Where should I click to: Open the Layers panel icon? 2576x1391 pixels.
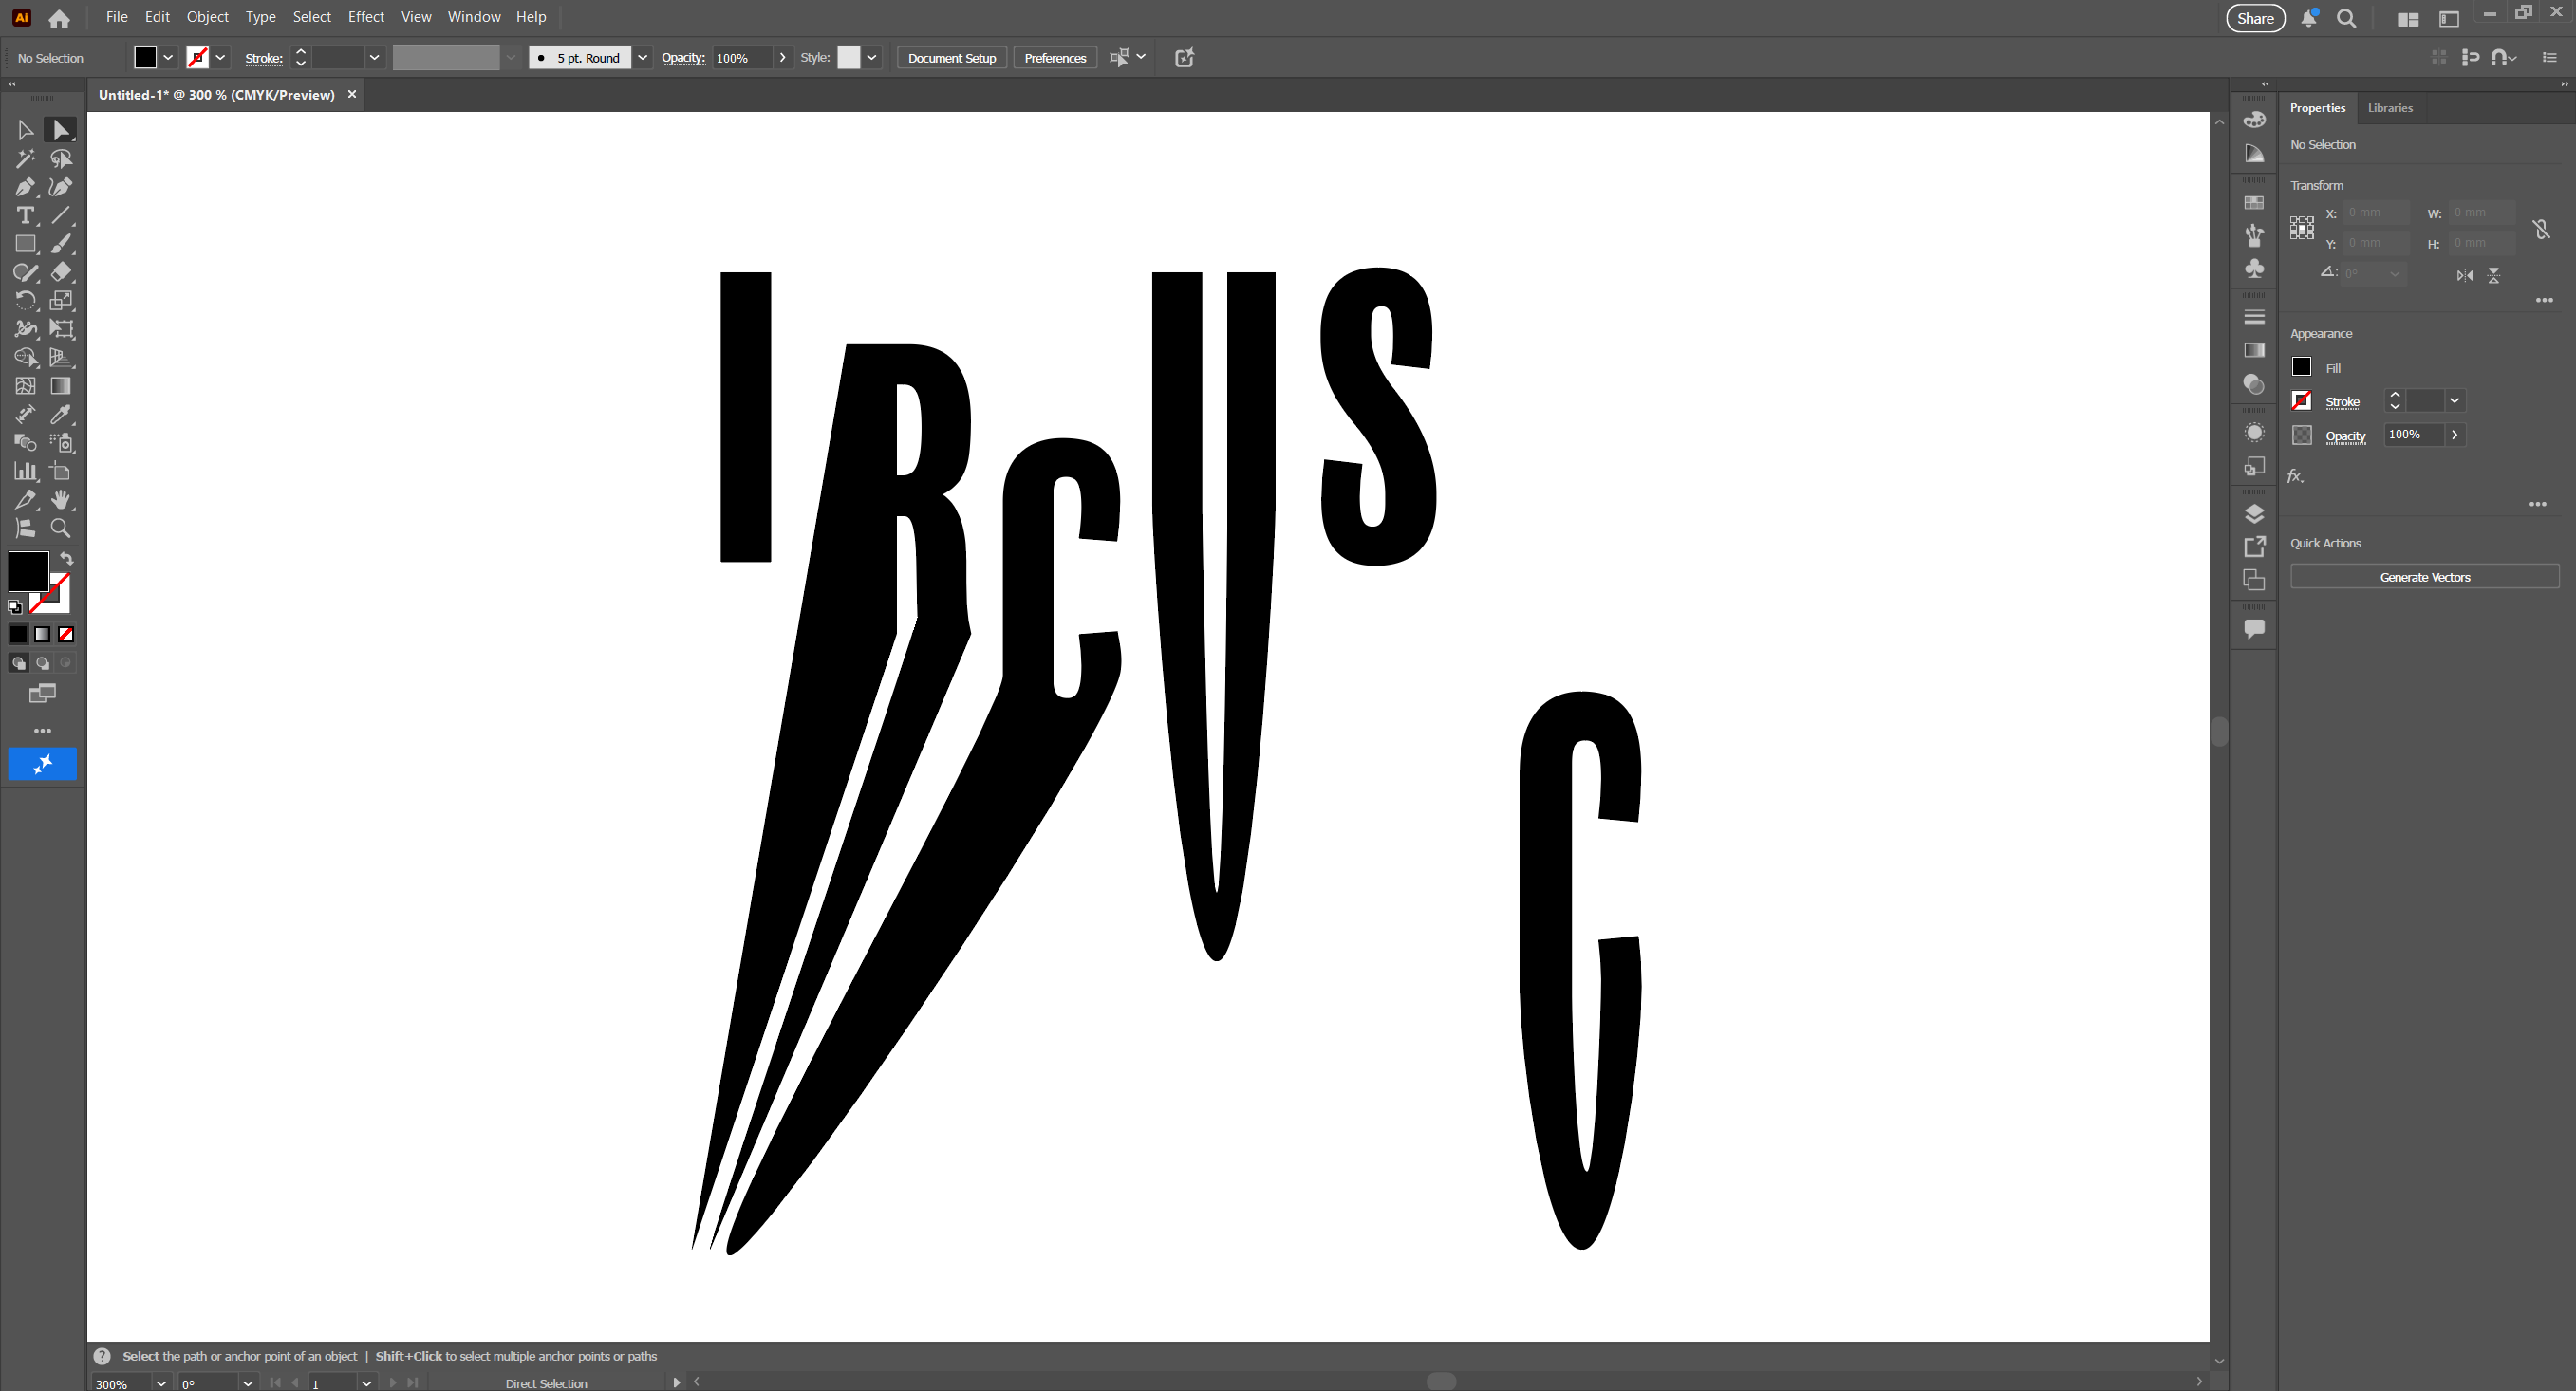tap(2254, 514)
